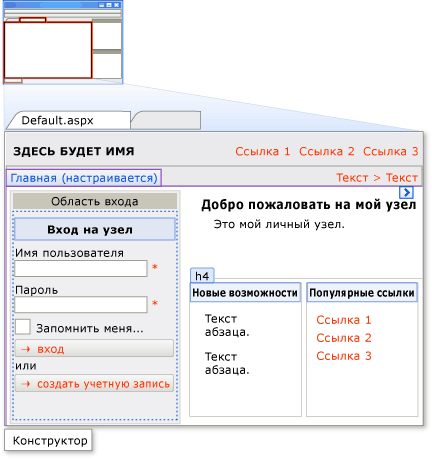The image size is (432, 460).
Task: Click the вход button
Action: click(94, 349)
